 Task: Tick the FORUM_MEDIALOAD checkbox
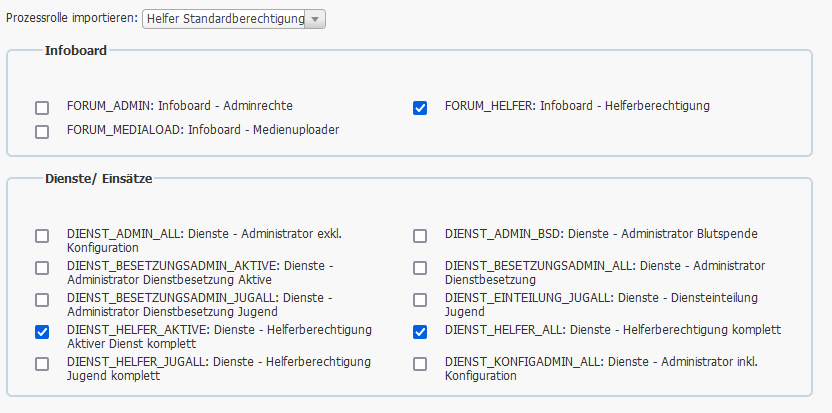pyautogui.click(x=42, y=131)
